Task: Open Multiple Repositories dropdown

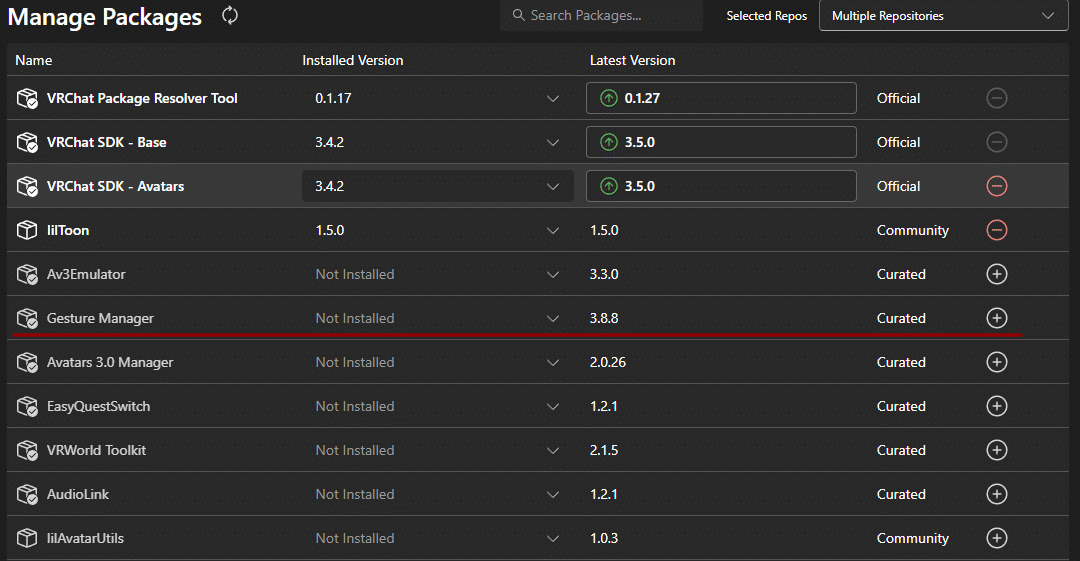Action: (944, 16)
